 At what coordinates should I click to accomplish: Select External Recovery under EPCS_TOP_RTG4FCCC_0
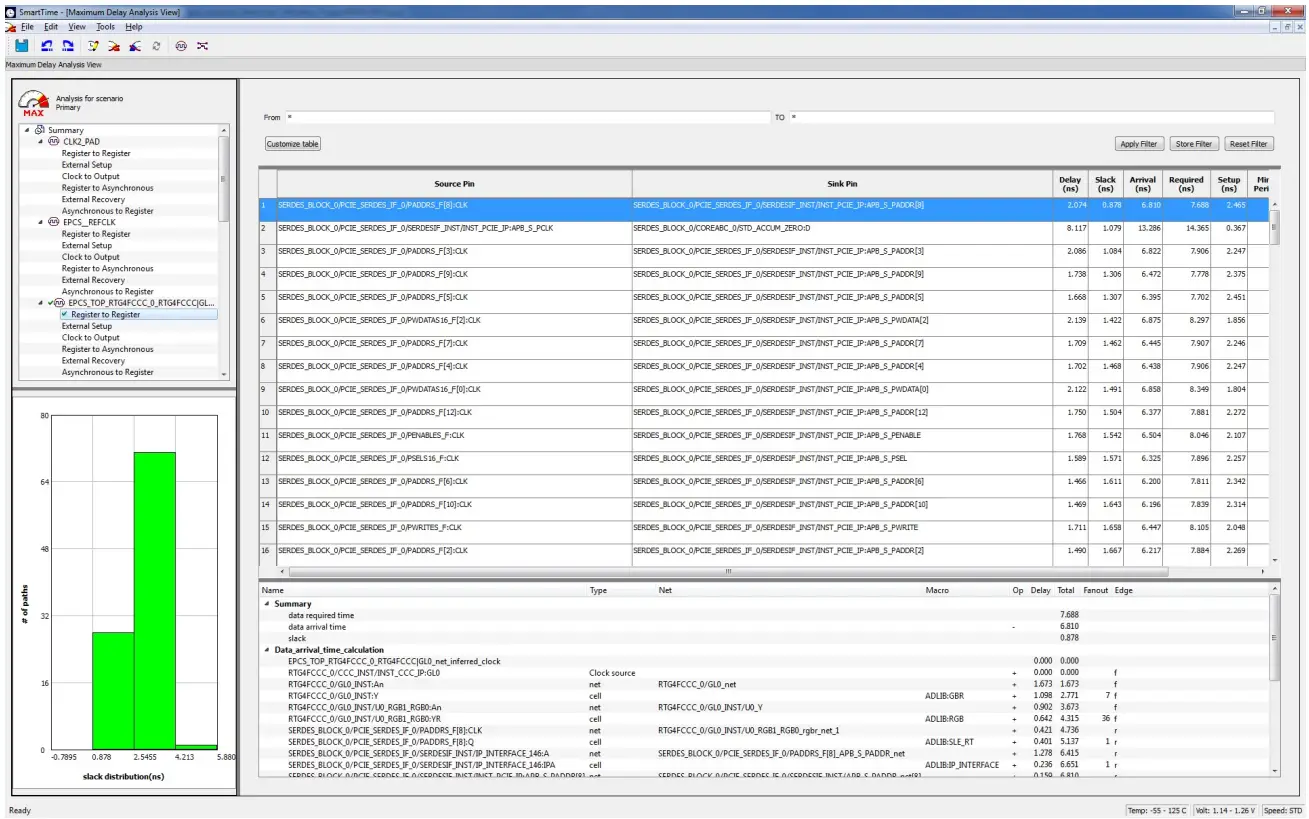tap(93, 360)
